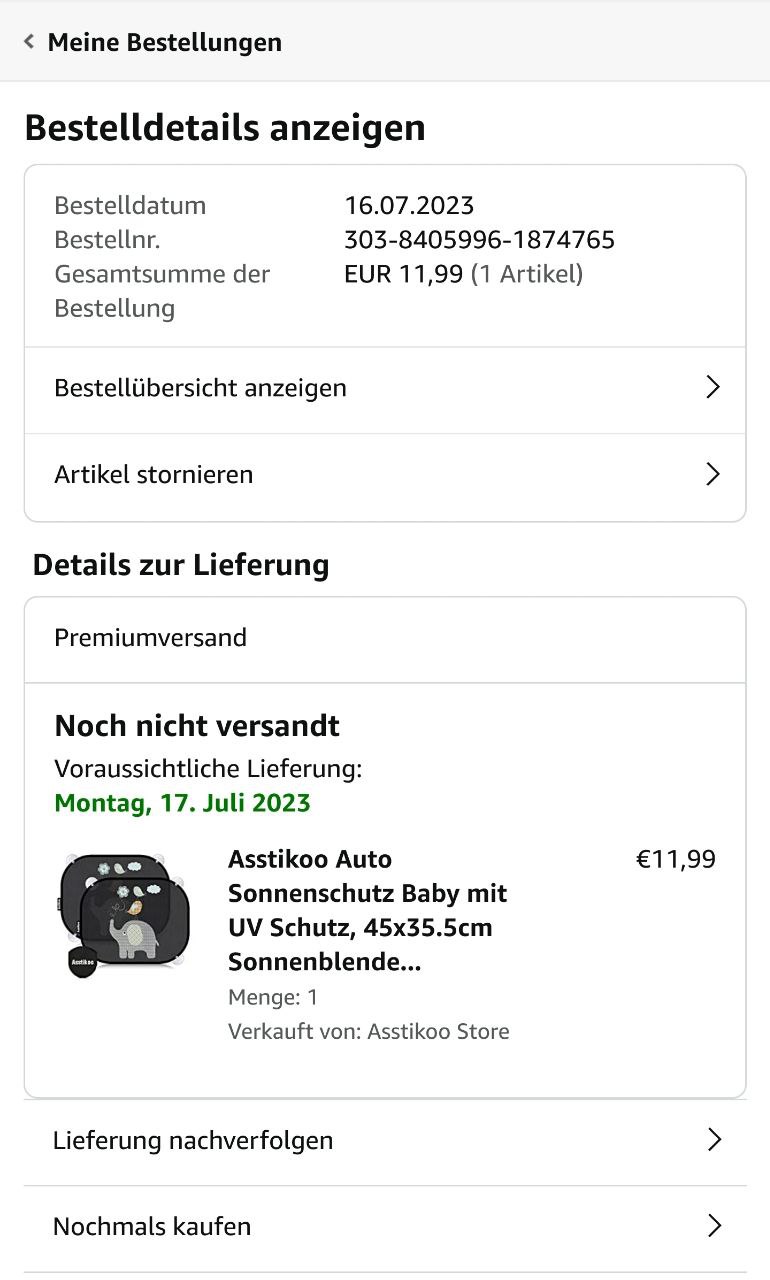Tap the arrow icon on Nochmals kaufen row

pos(714,1226)
